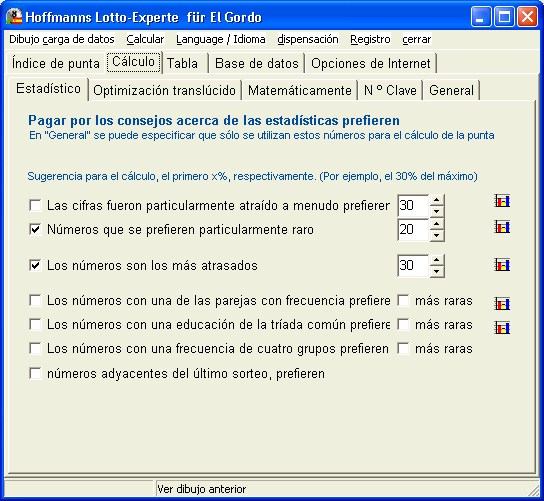Increase the first row percentage spinner
544x501 pixels.
coord(437,200)
